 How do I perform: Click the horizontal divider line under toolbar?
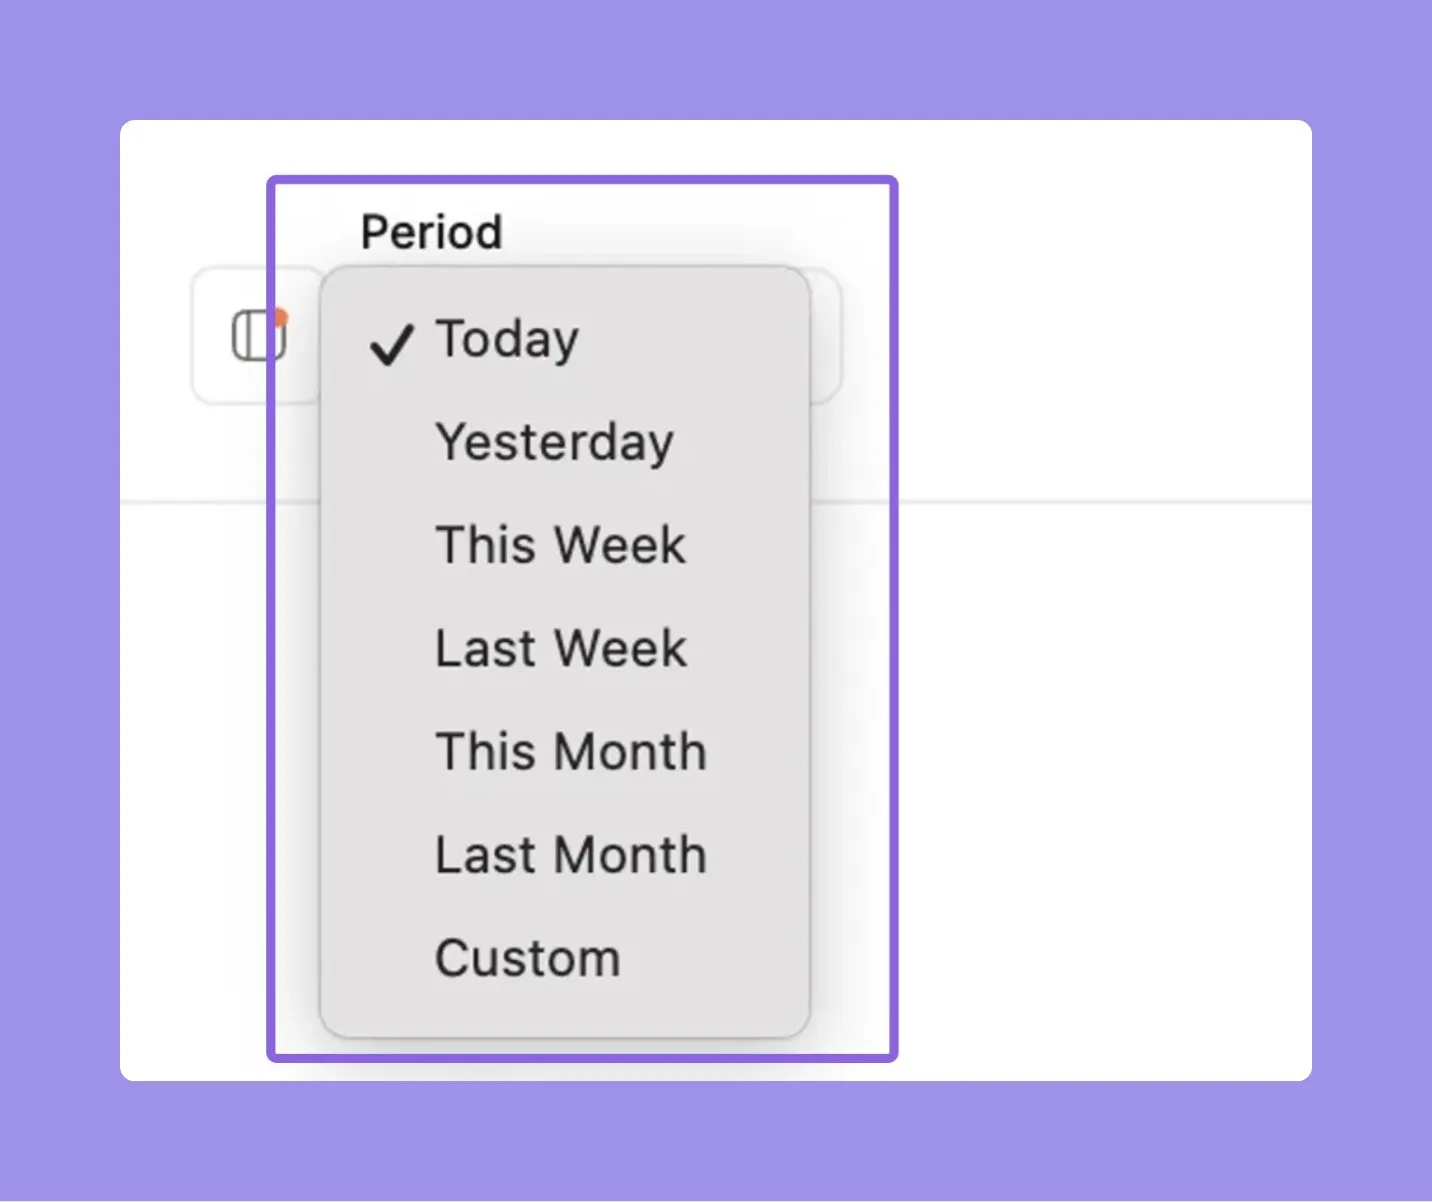pos(1100,501)
